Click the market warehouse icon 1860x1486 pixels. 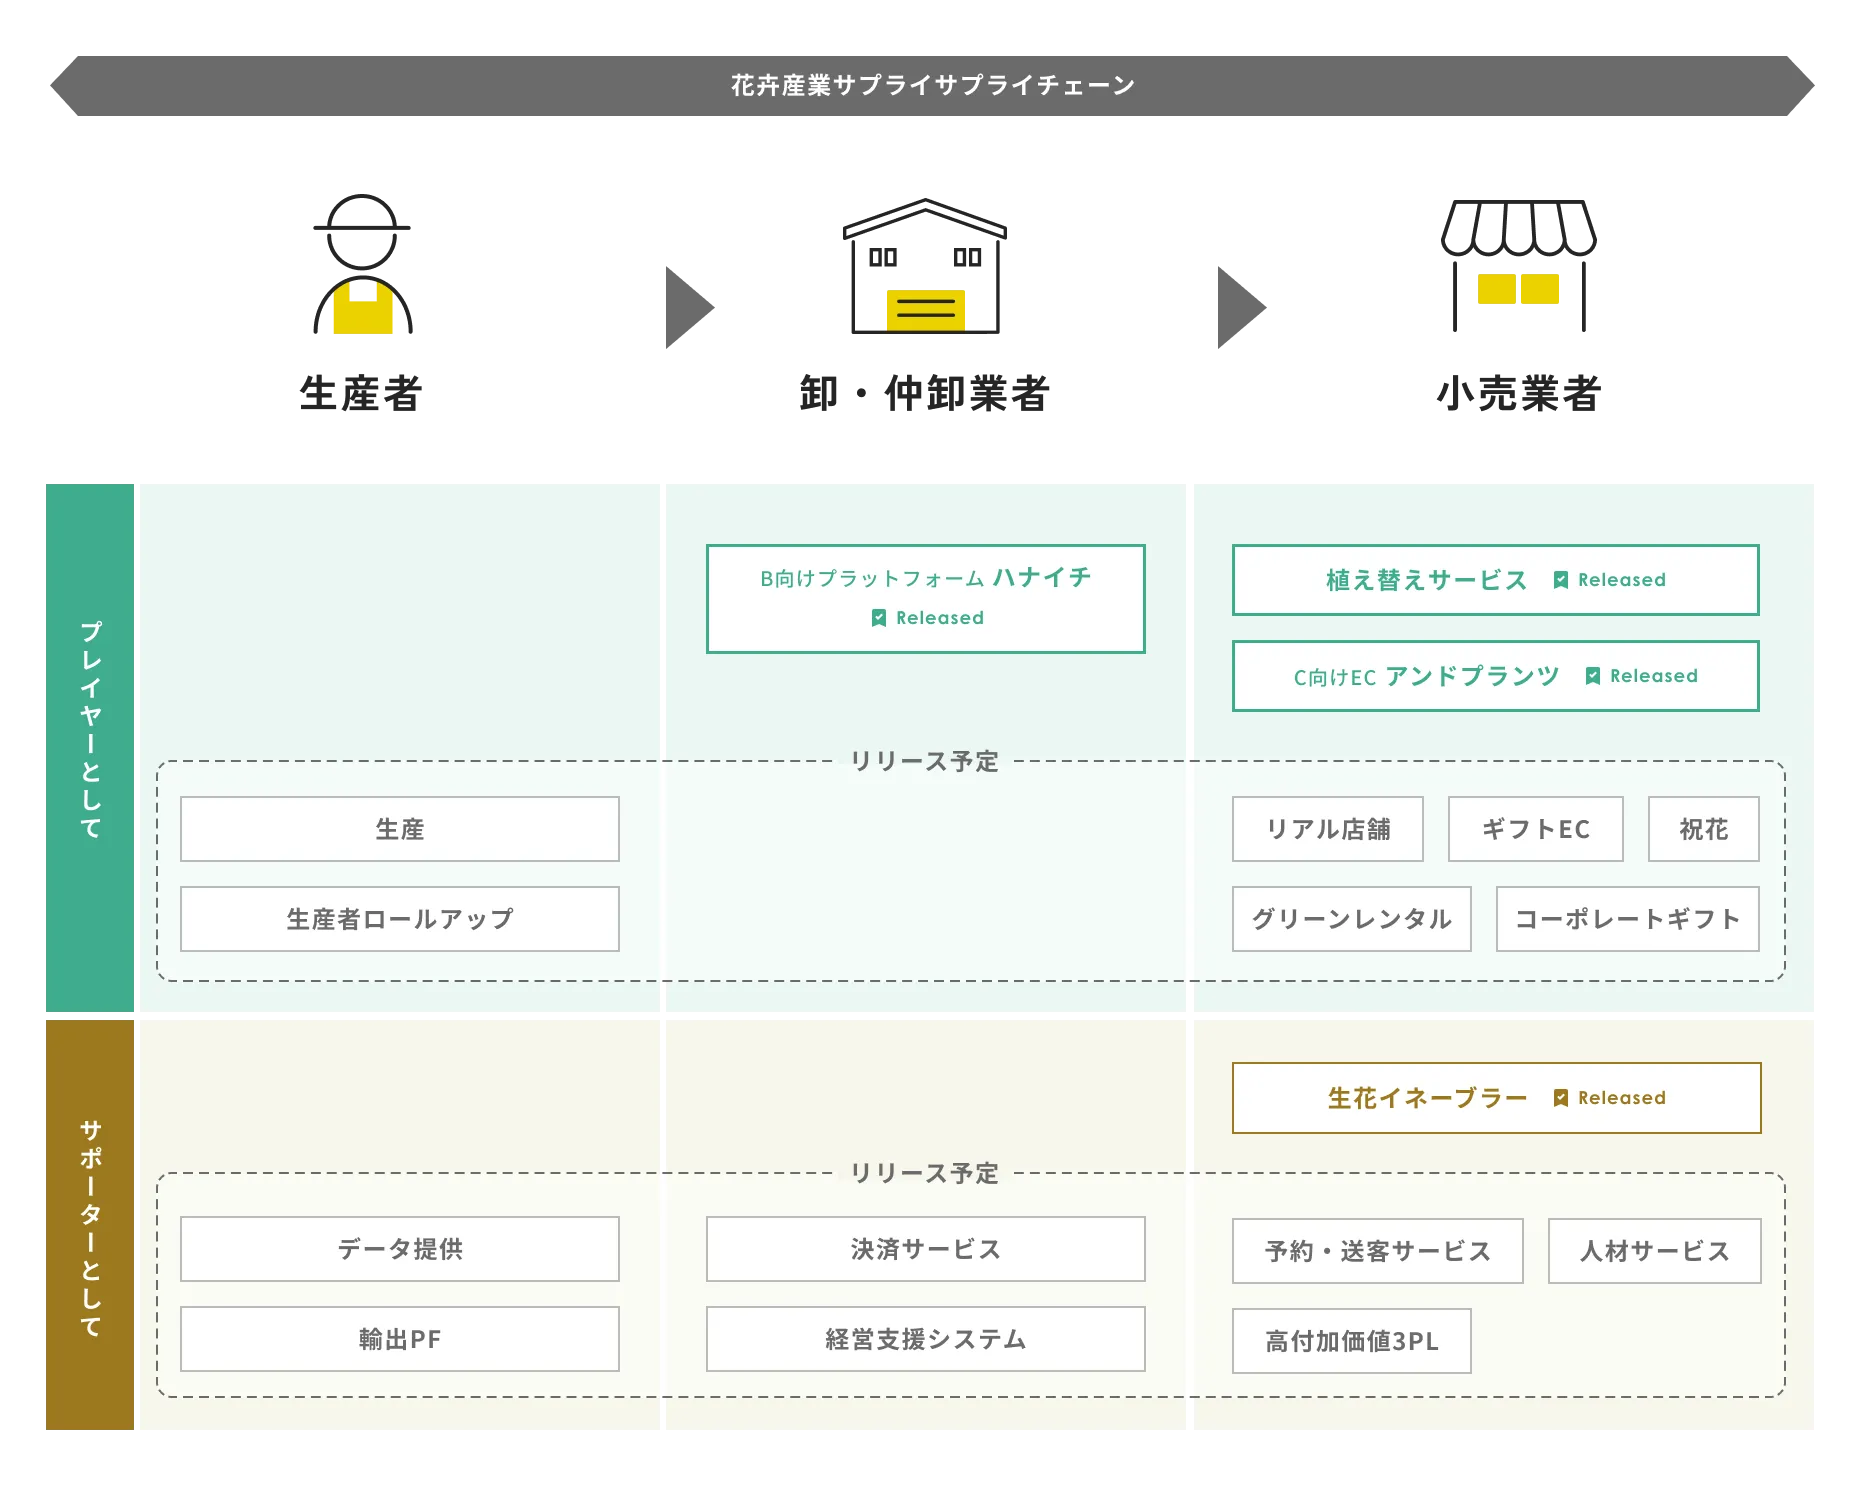point(925,270)
